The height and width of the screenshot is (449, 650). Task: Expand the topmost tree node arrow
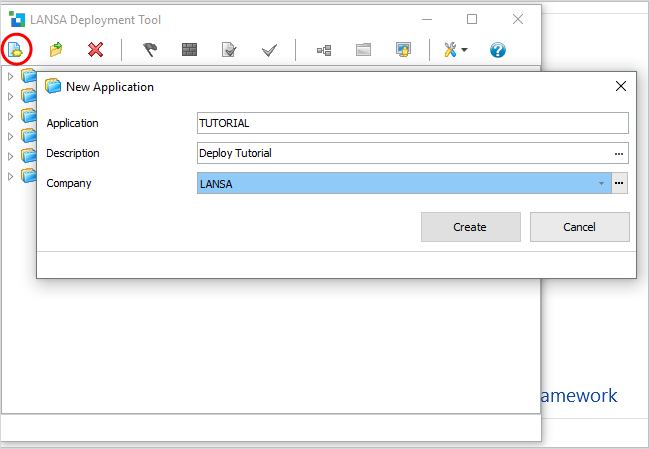point(11,76)
